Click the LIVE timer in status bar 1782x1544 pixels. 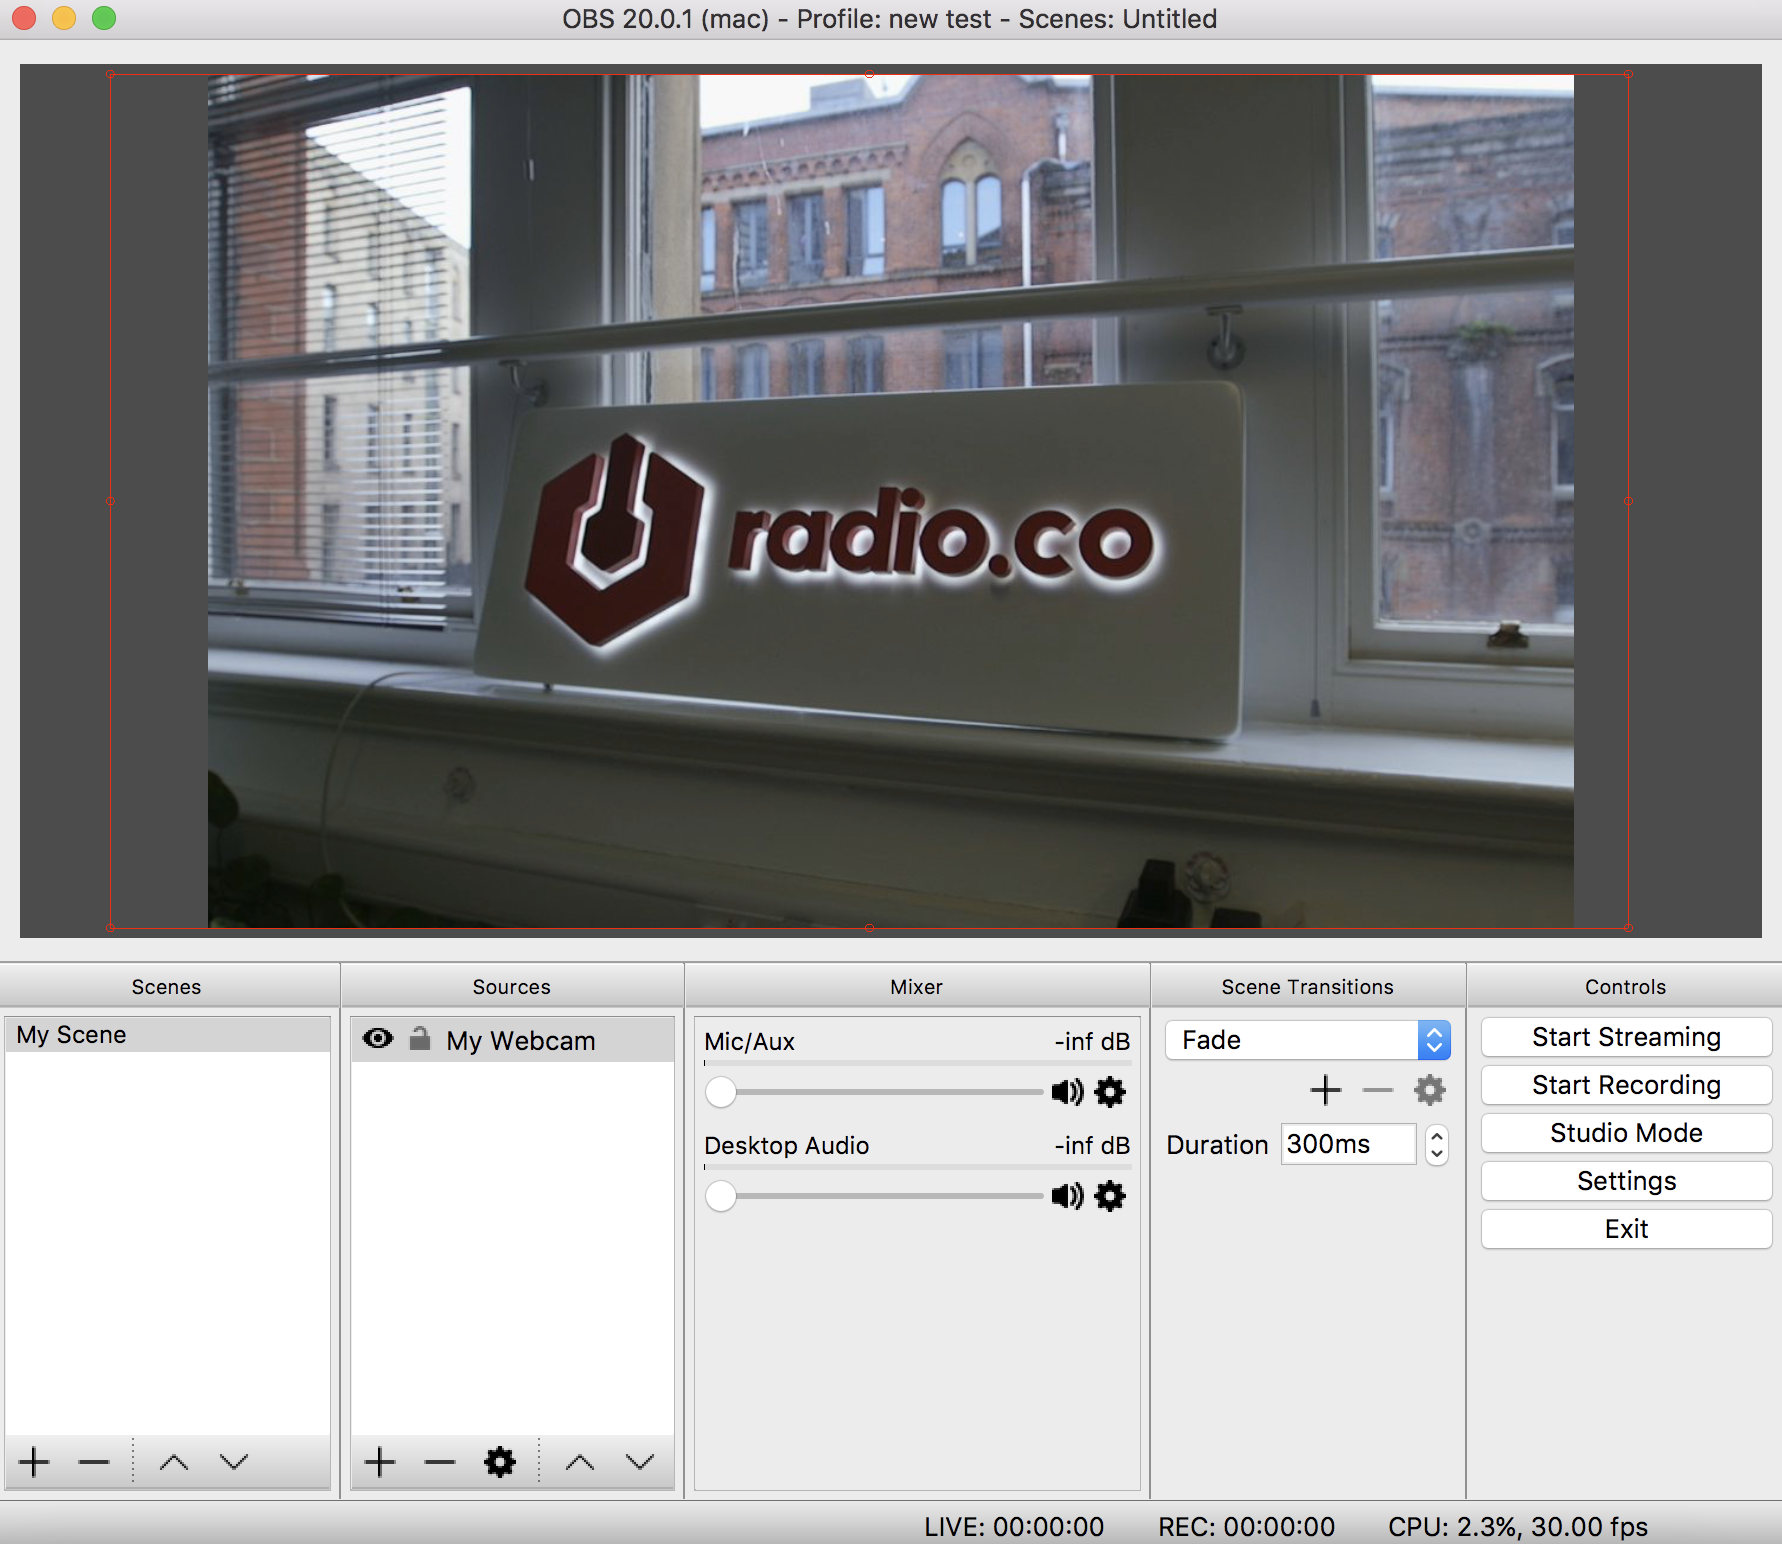click(1014, 1527)
